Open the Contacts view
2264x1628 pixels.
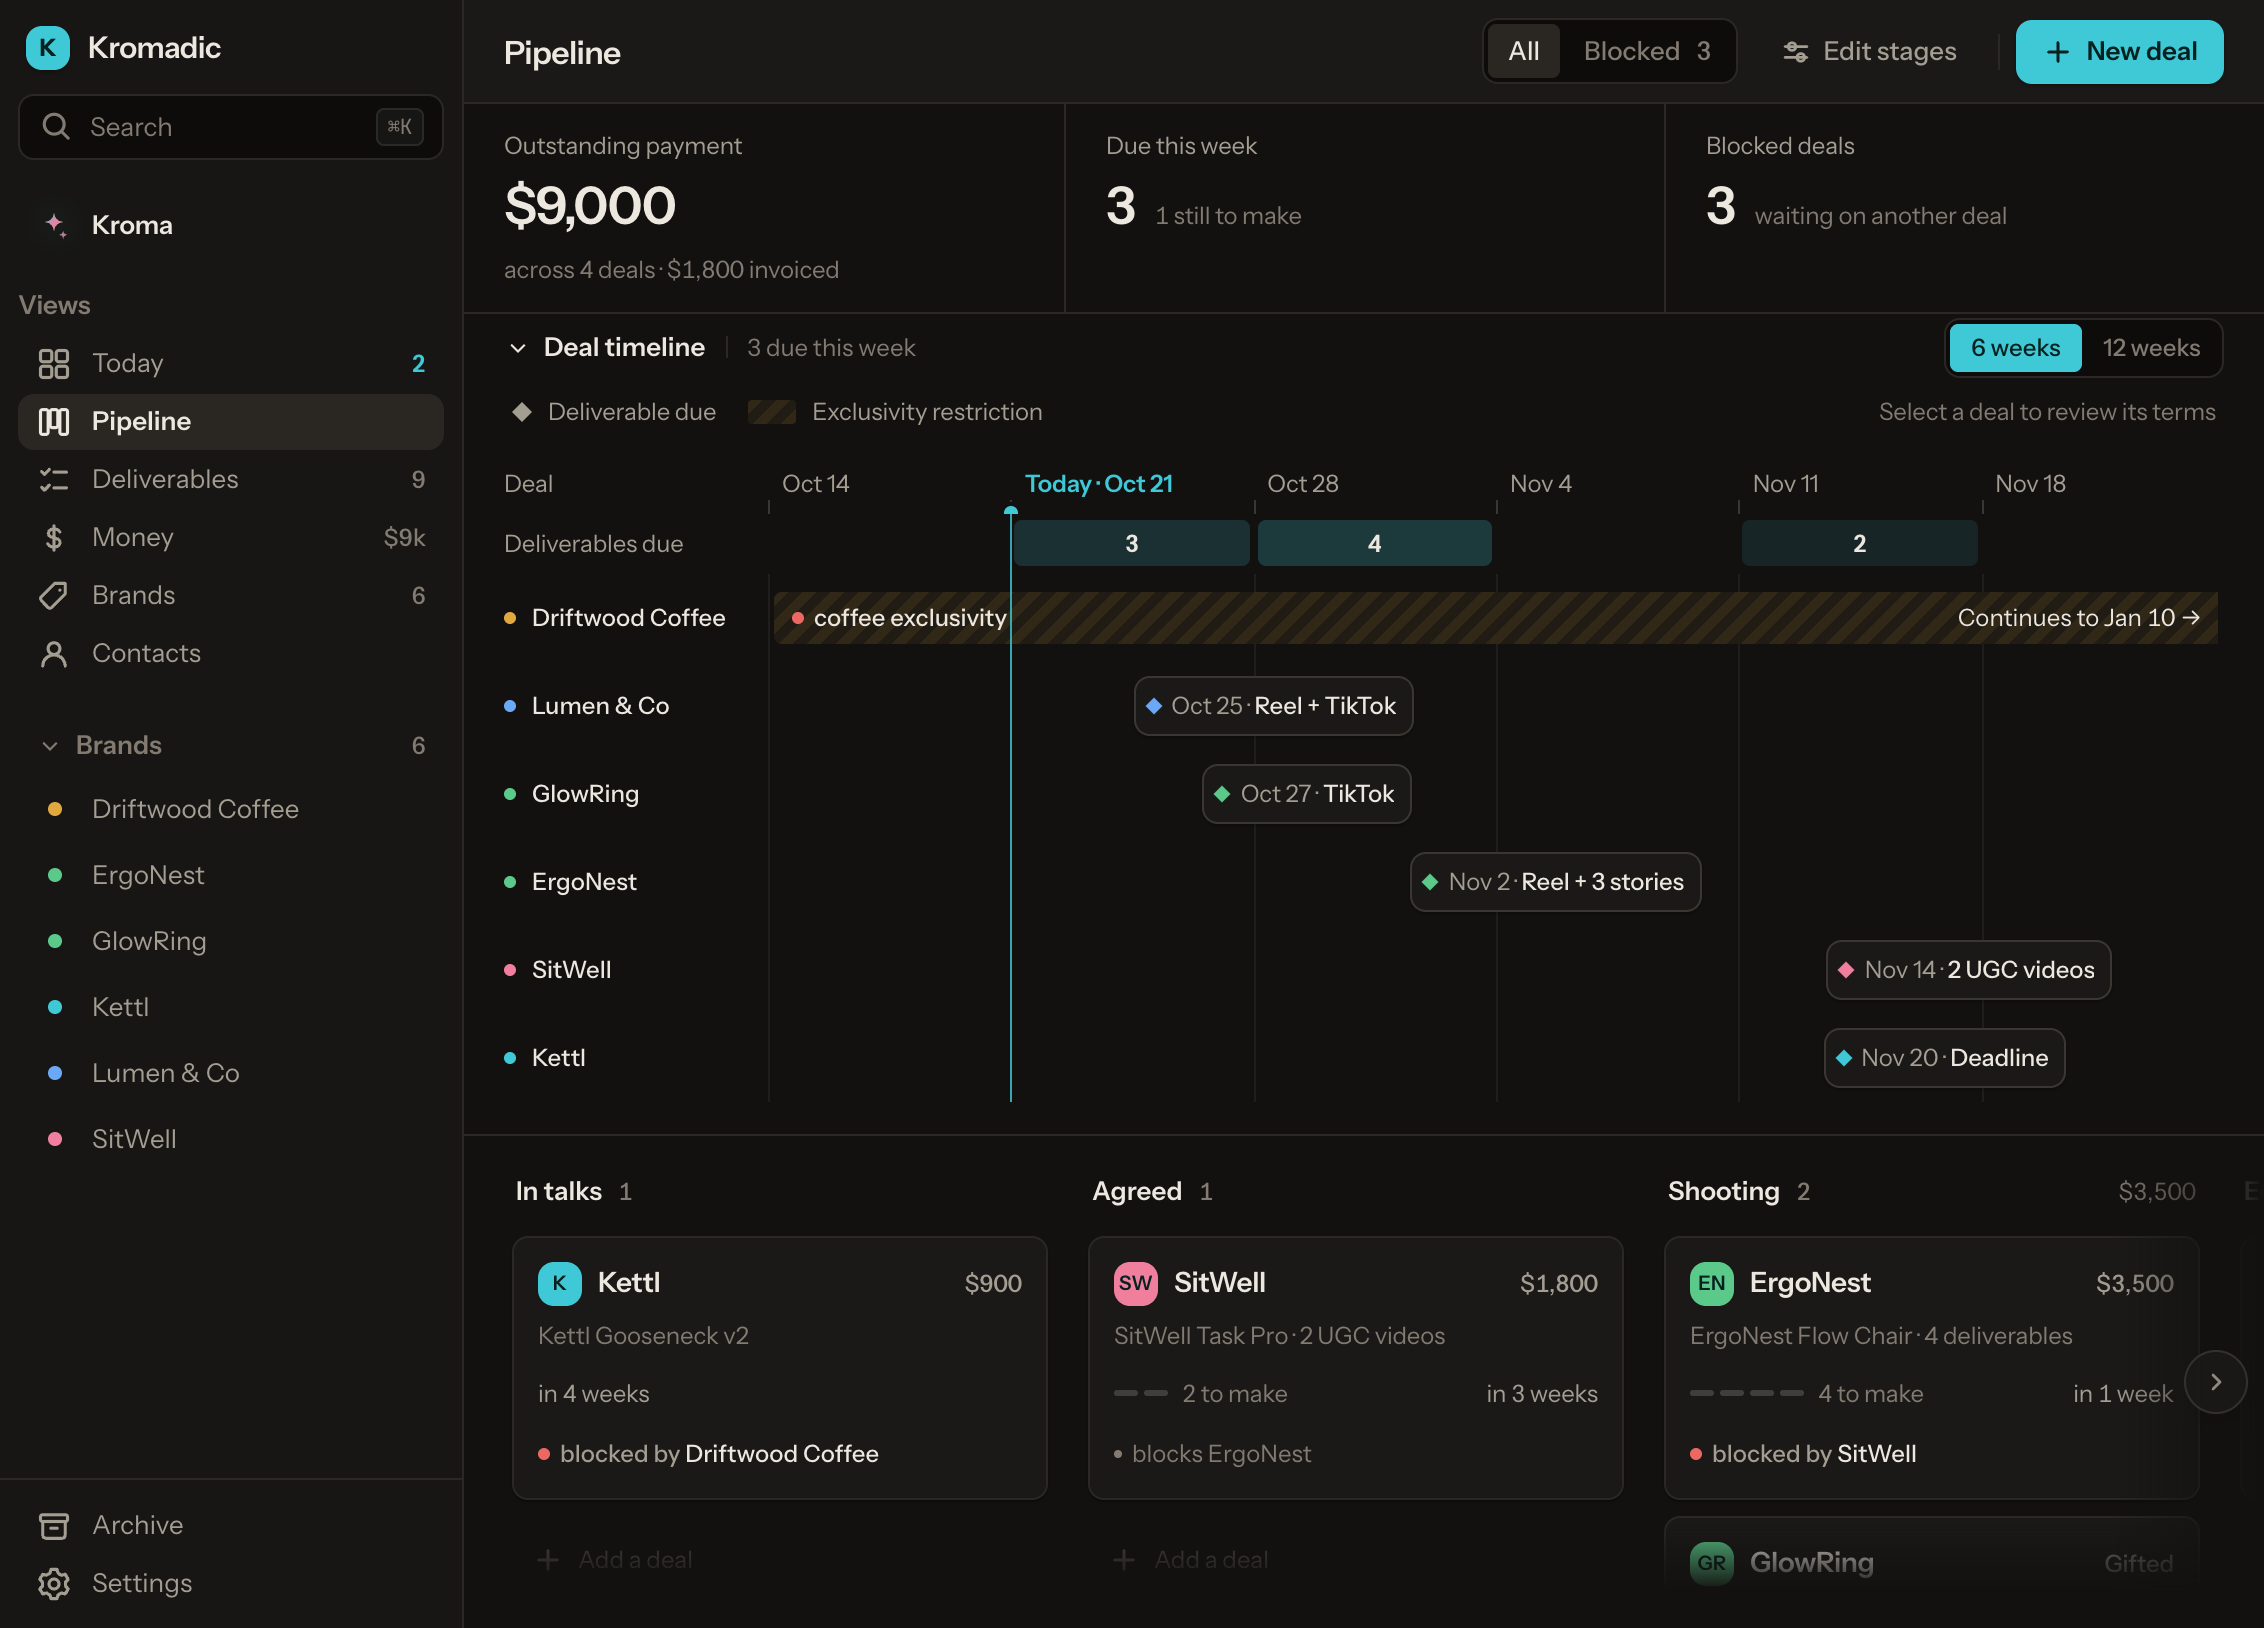(231, 653)
